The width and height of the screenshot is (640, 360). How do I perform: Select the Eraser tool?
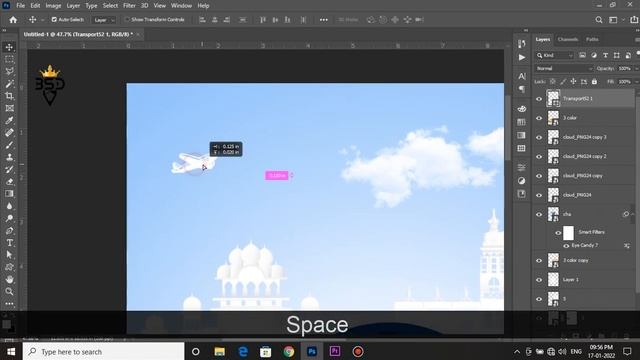tap(9, 182)
